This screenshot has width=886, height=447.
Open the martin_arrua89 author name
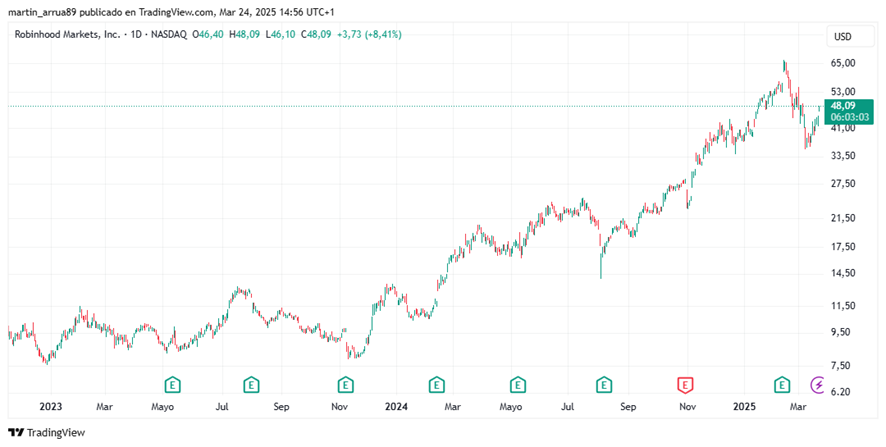coord(41,12)
